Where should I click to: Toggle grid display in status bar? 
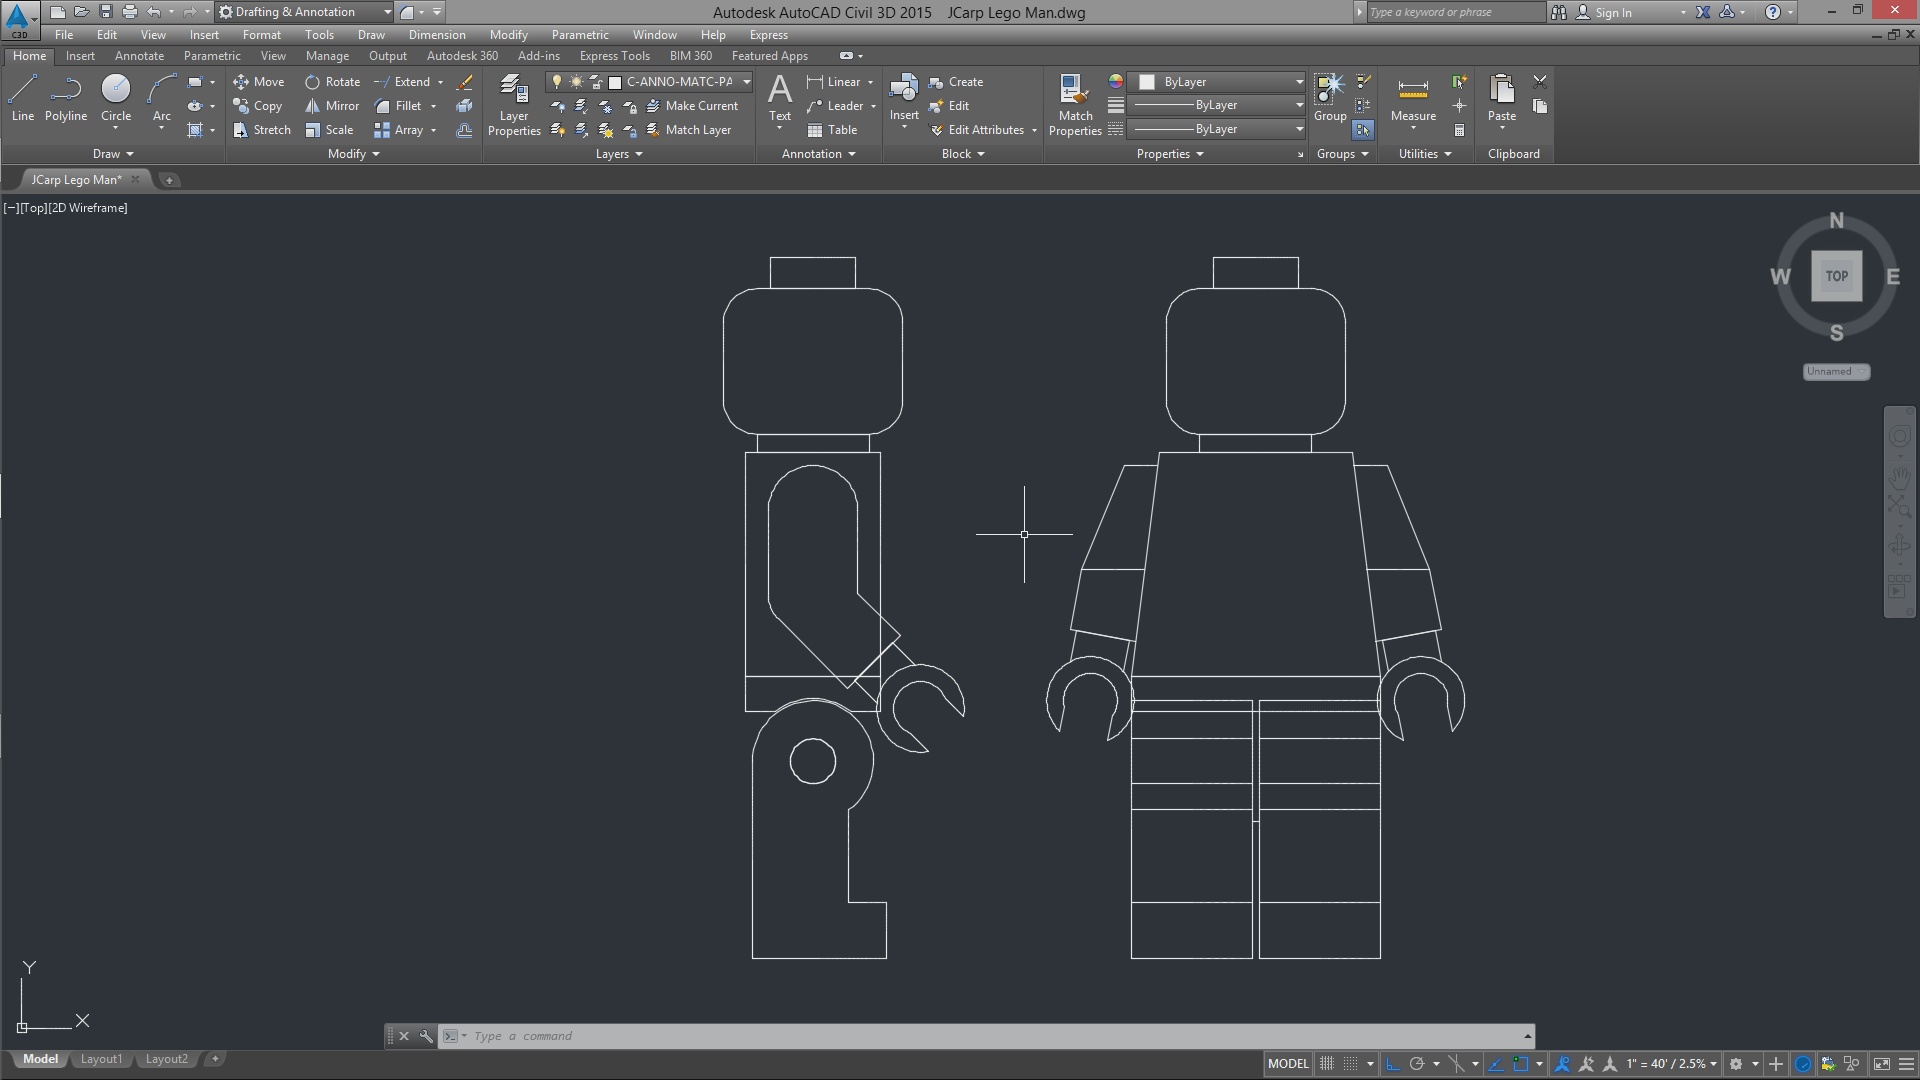click(x=1327, y=1064)
